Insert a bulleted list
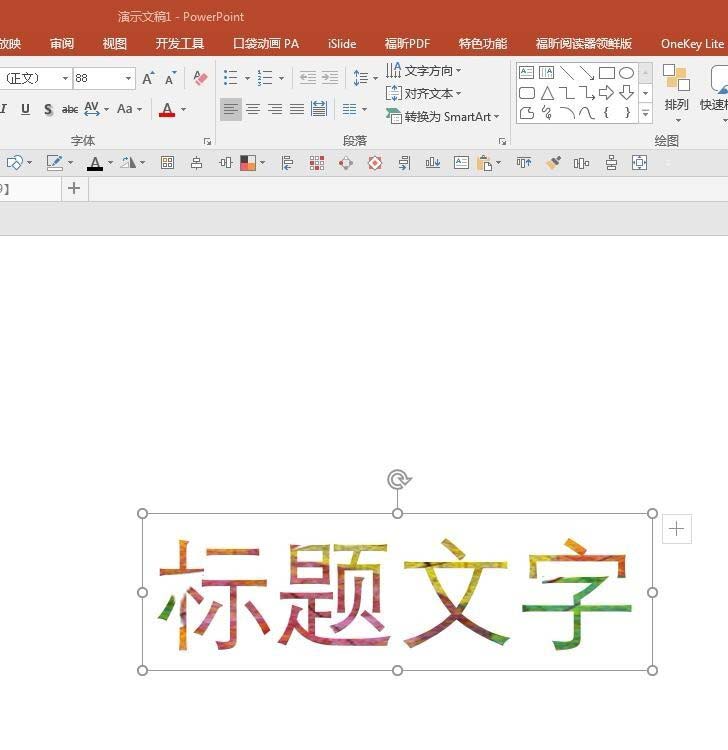 pyautogui.click(x=231, y=77)
